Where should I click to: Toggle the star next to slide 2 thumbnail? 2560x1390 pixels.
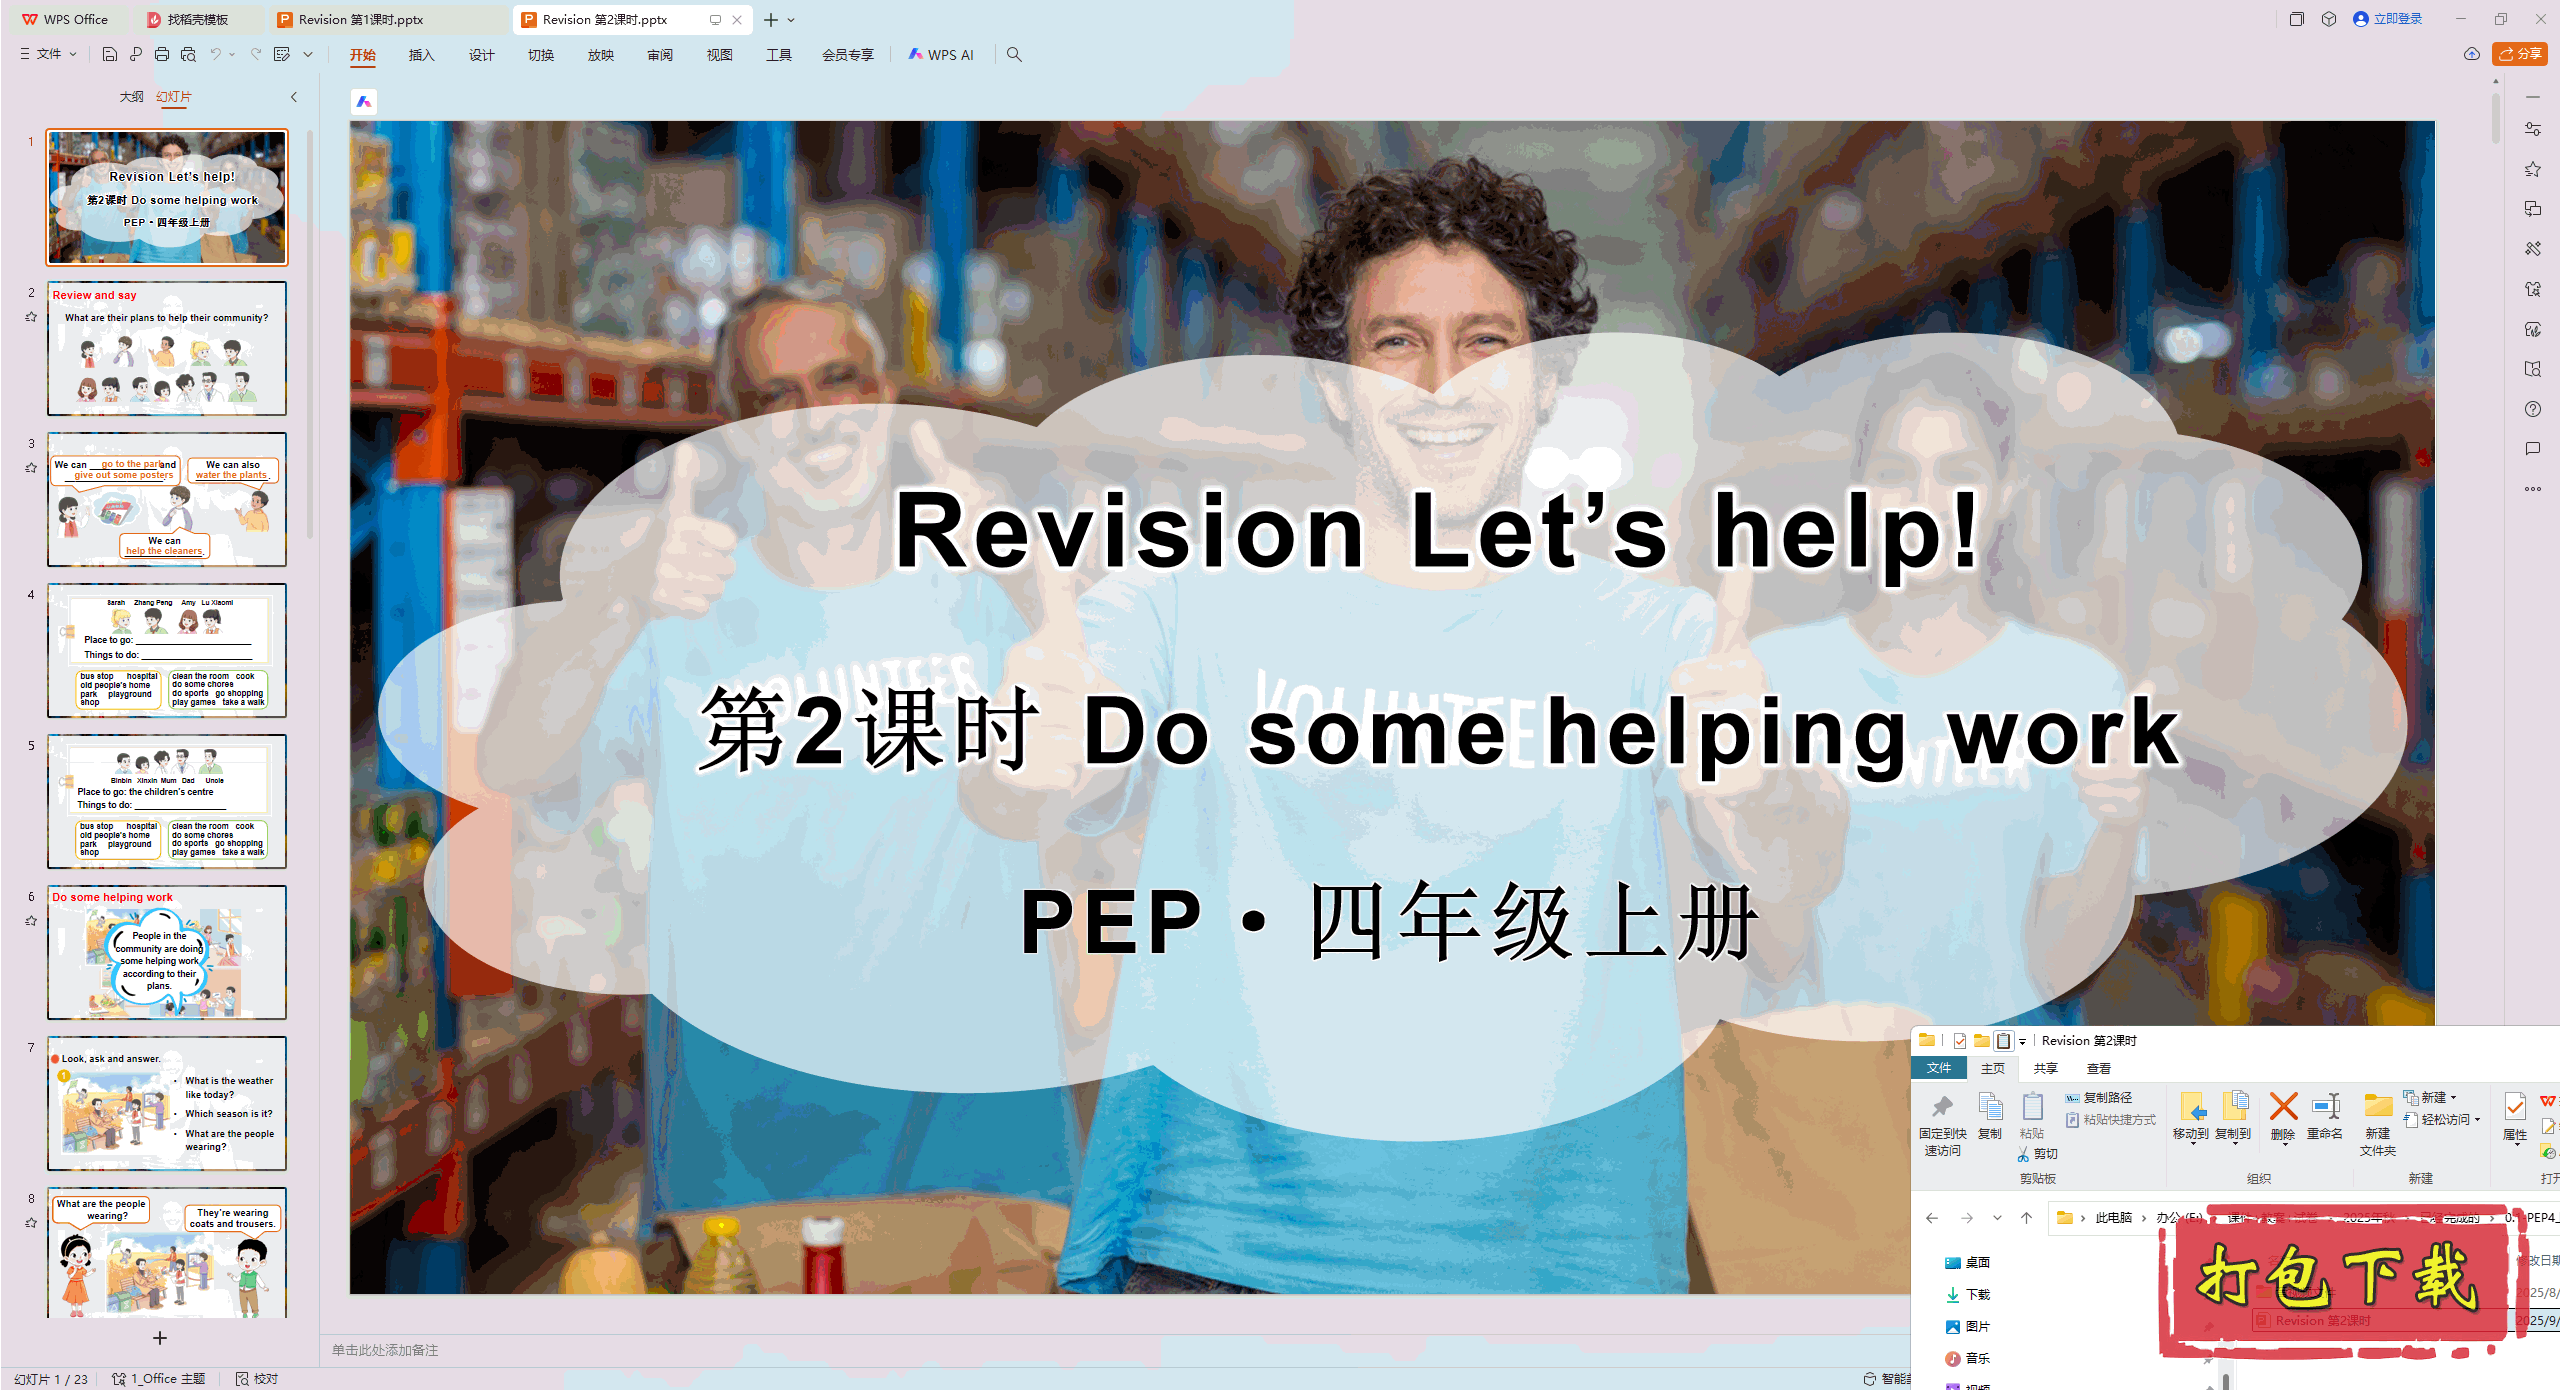point(31,317)
